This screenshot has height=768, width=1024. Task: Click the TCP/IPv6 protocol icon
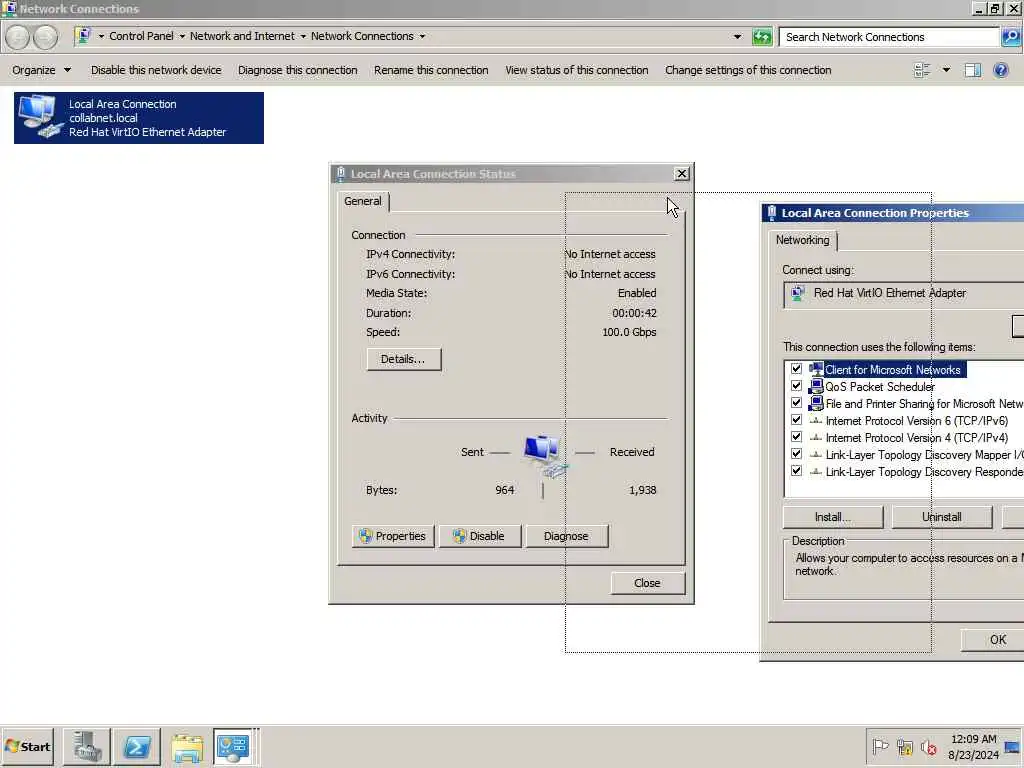pos(816,421)
